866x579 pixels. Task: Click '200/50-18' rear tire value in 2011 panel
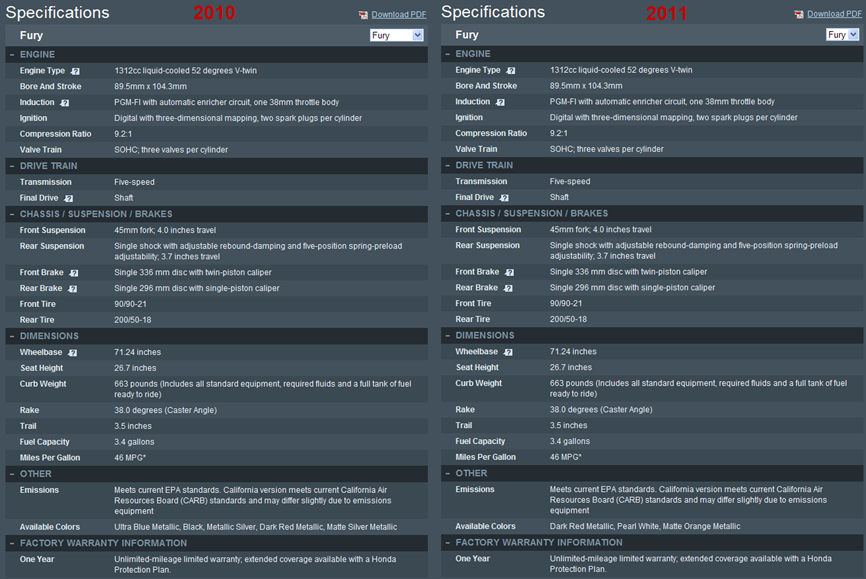pos(568,319)
